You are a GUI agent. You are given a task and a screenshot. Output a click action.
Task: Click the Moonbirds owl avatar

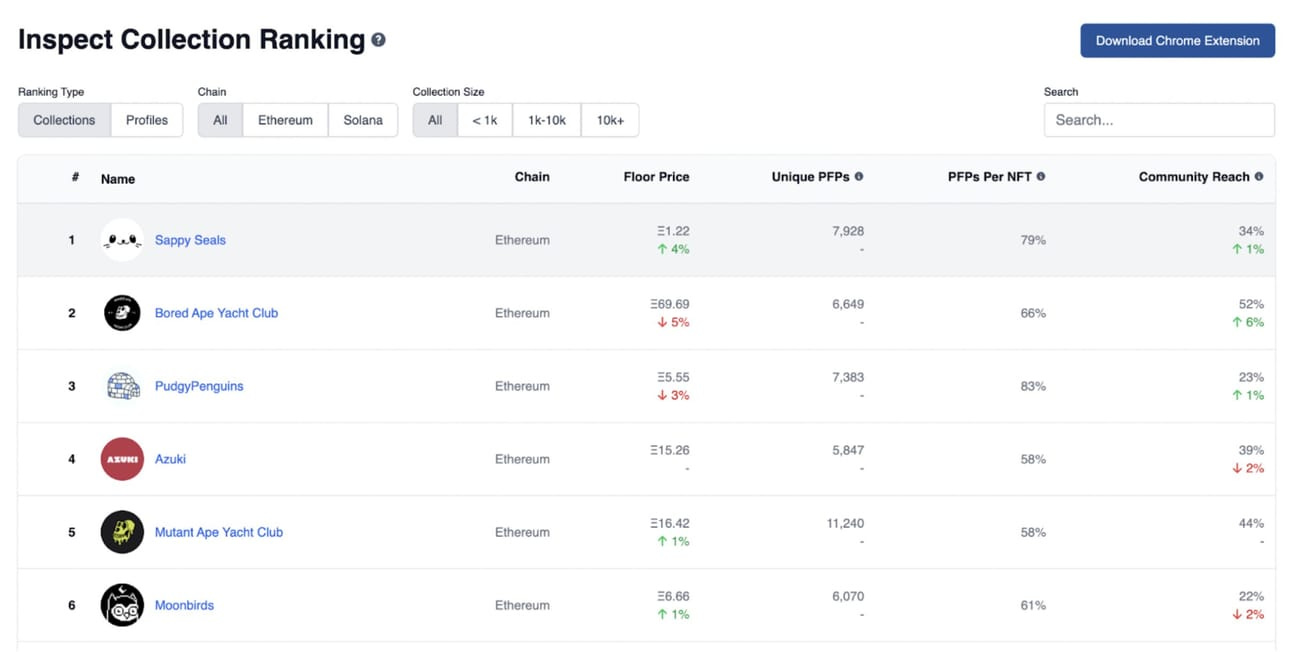tap(122, 605)
